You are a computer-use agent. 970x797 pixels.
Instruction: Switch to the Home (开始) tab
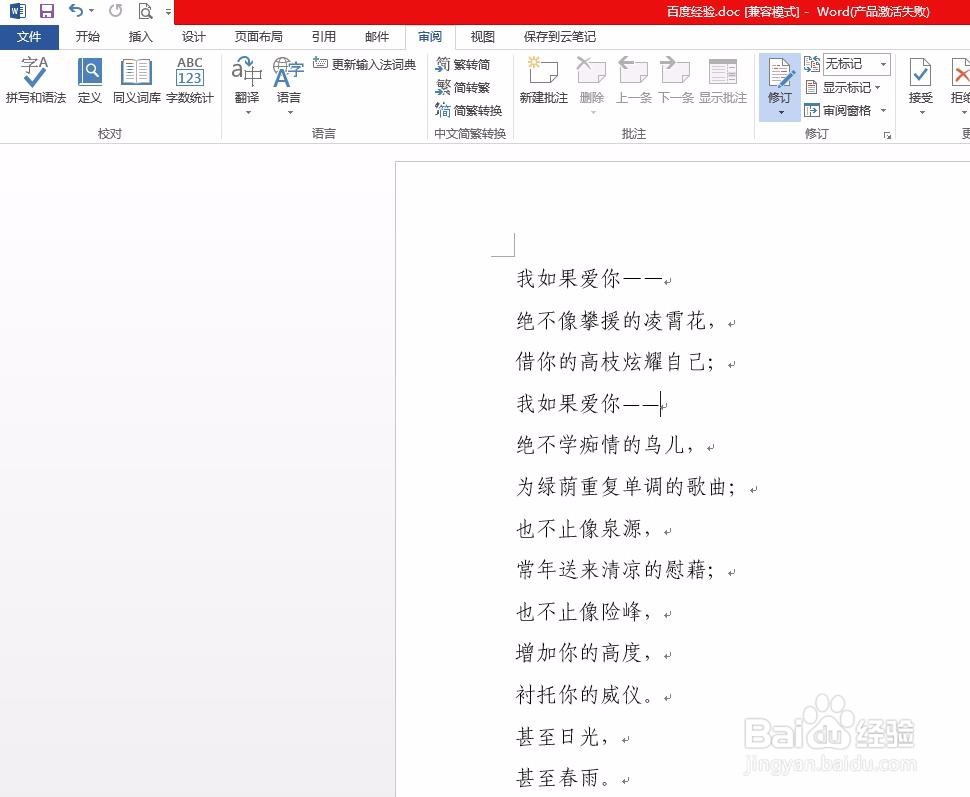88,37
